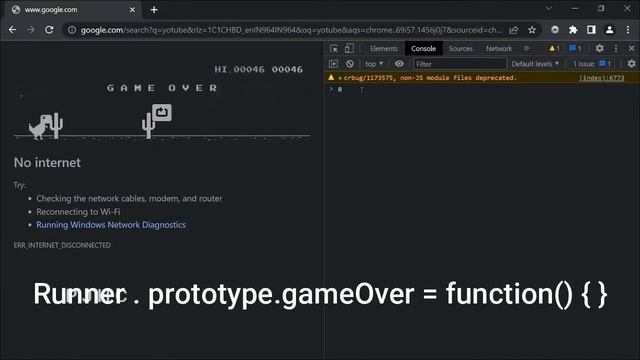Image resolution: width=640 pixels, height=360 pixels.
Task: Open the Chrome side panel
Action: pos(591,30)
